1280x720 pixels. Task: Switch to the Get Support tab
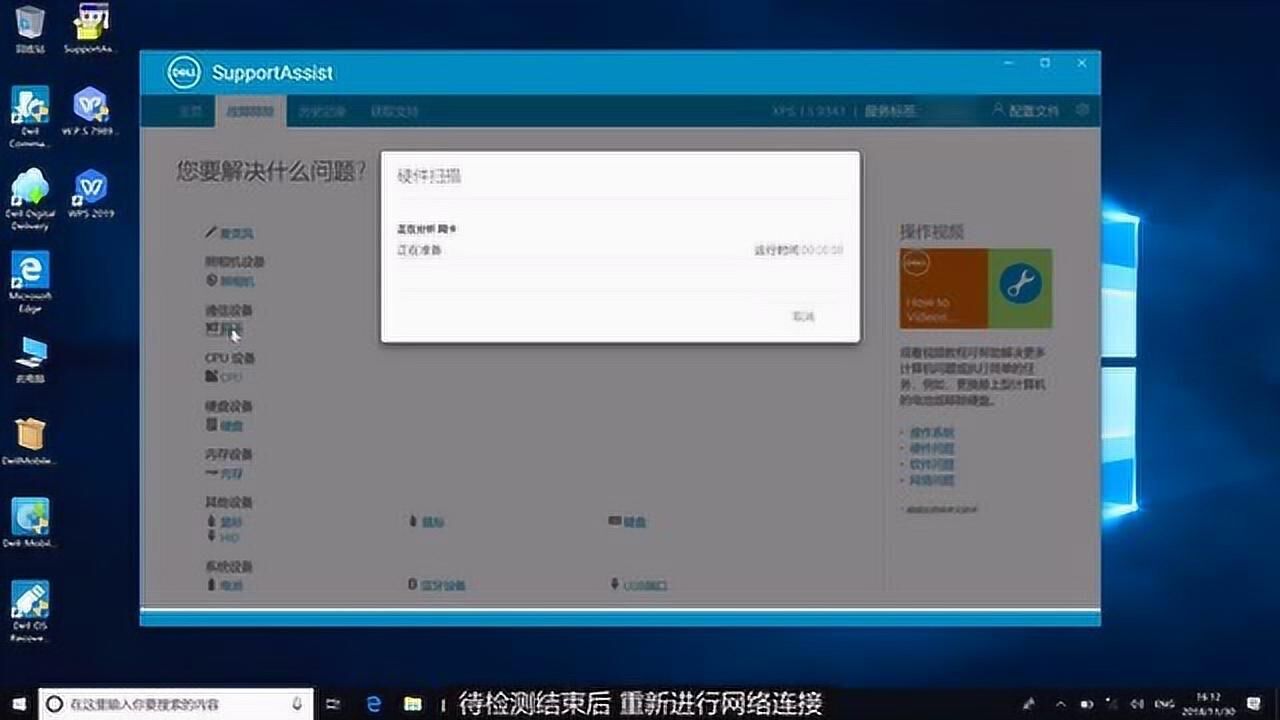(x=394, y=111)
